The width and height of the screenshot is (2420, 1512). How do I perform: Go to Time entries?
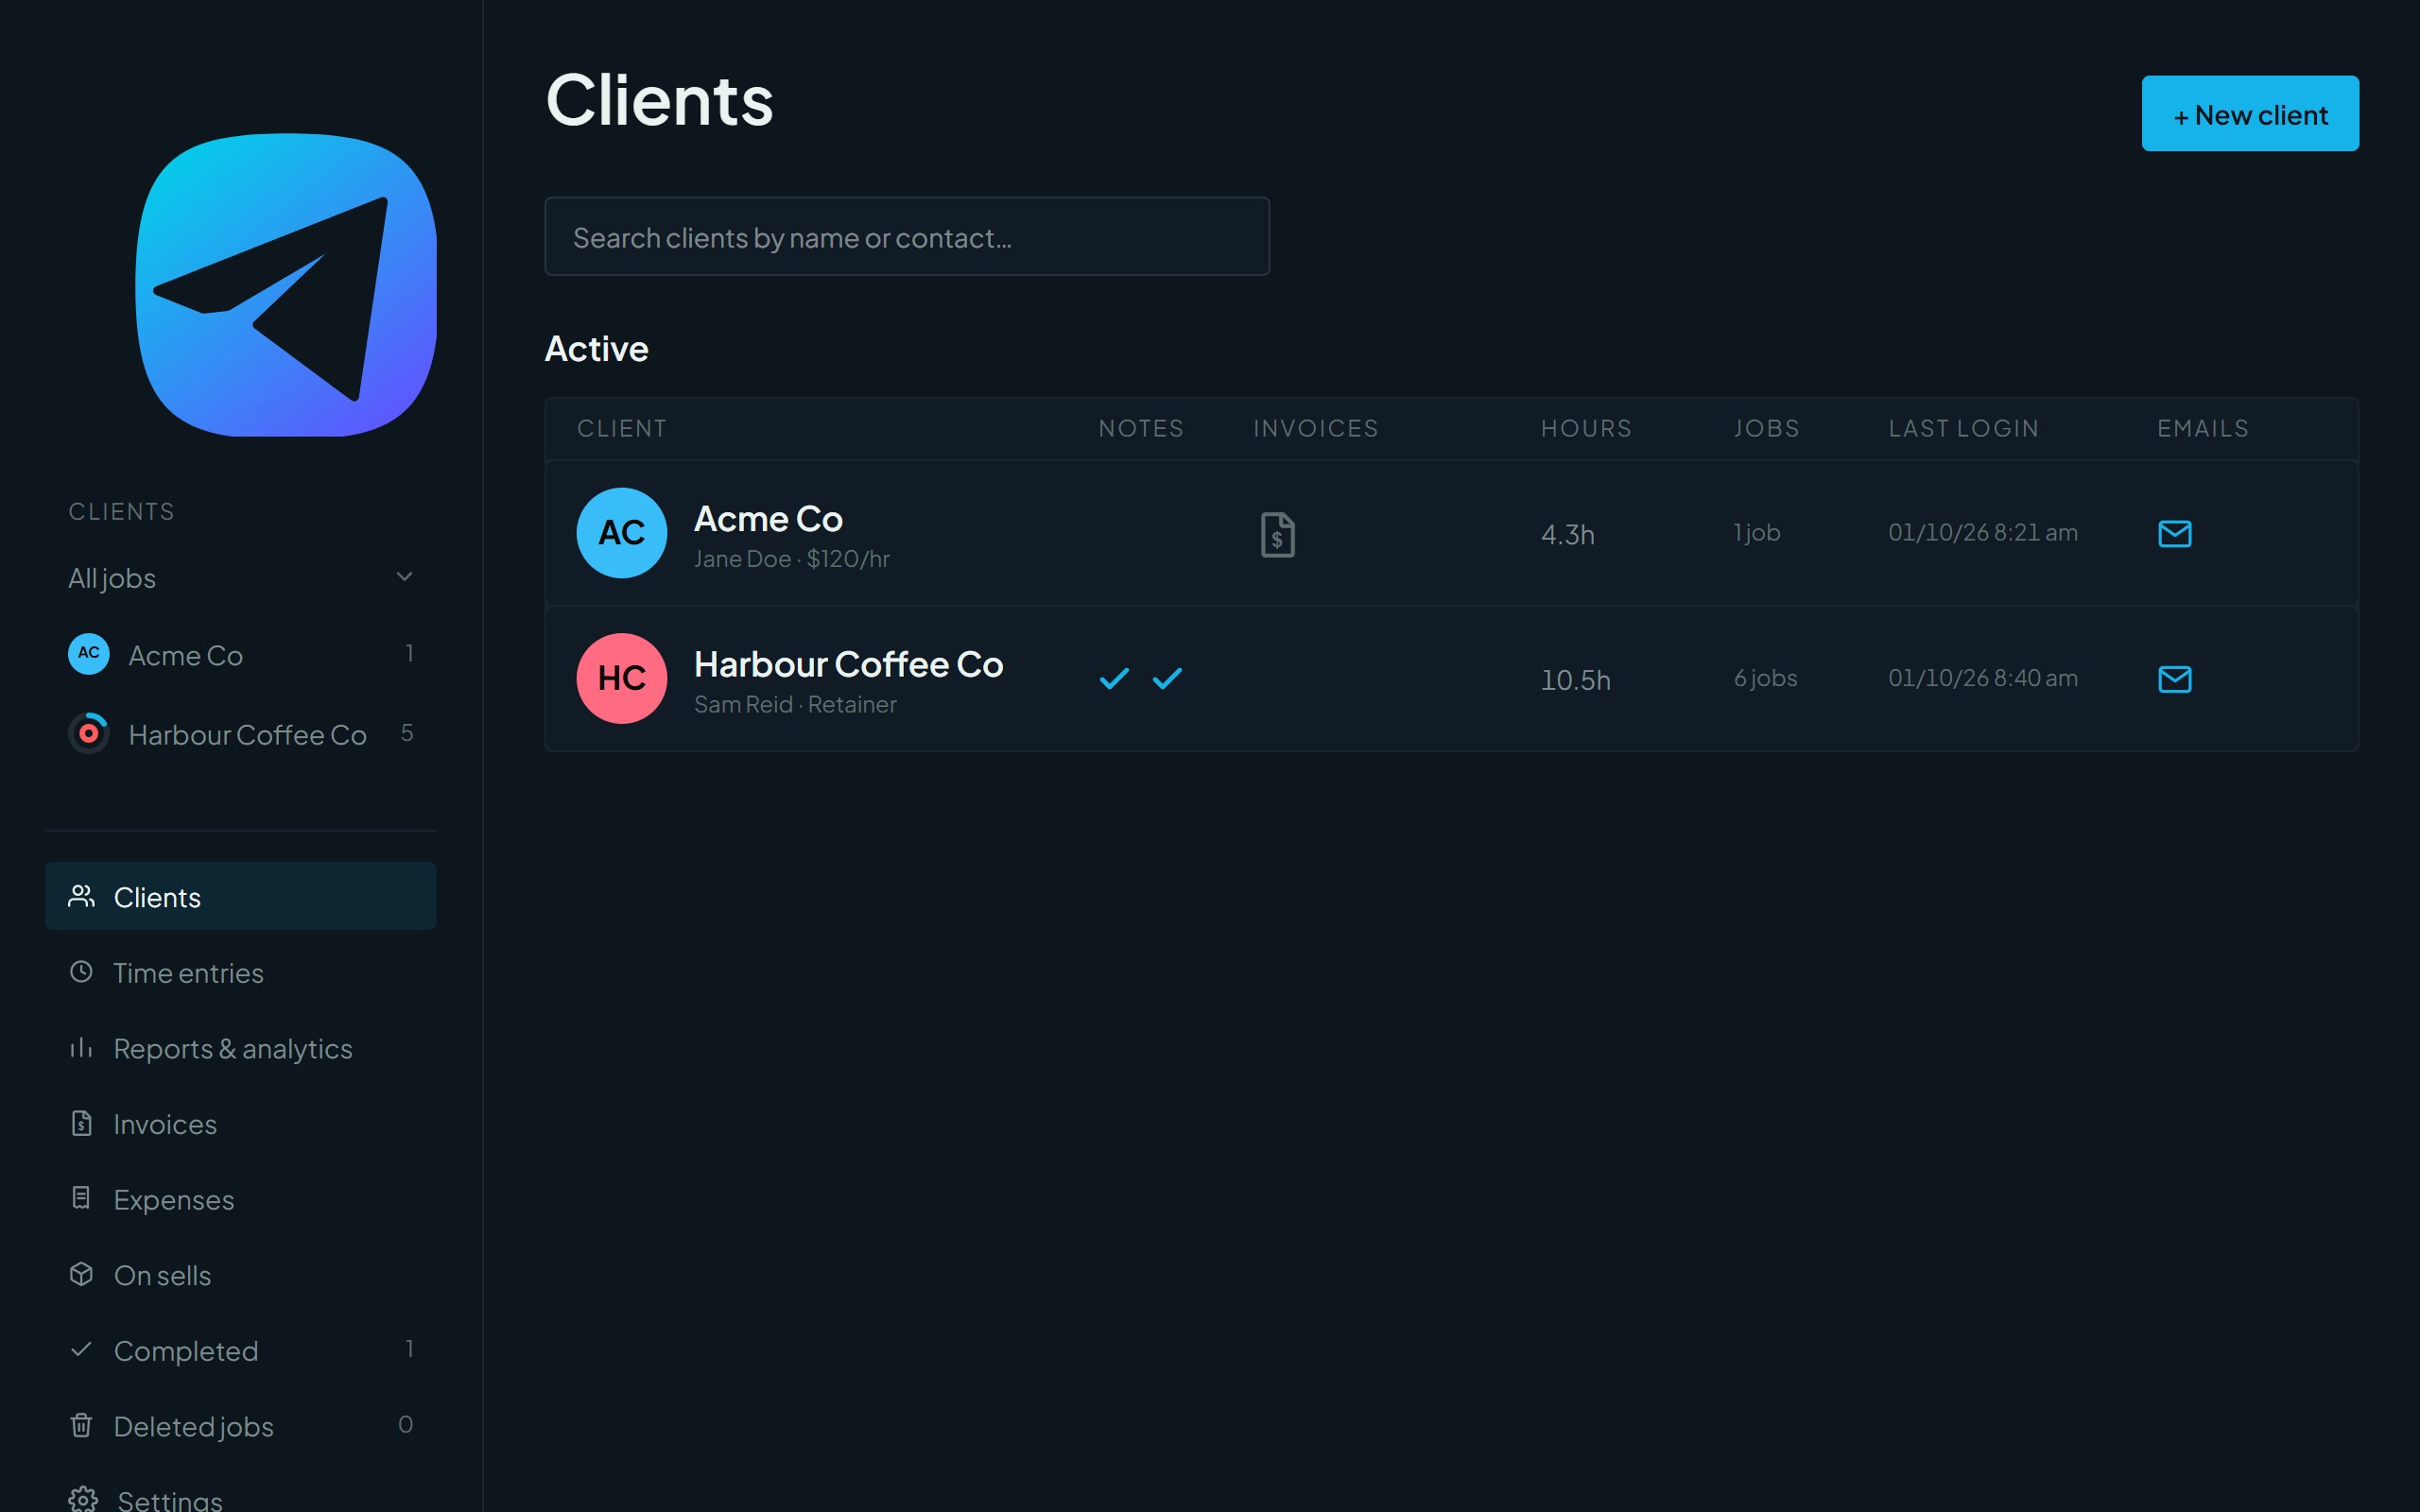(241, 972)
